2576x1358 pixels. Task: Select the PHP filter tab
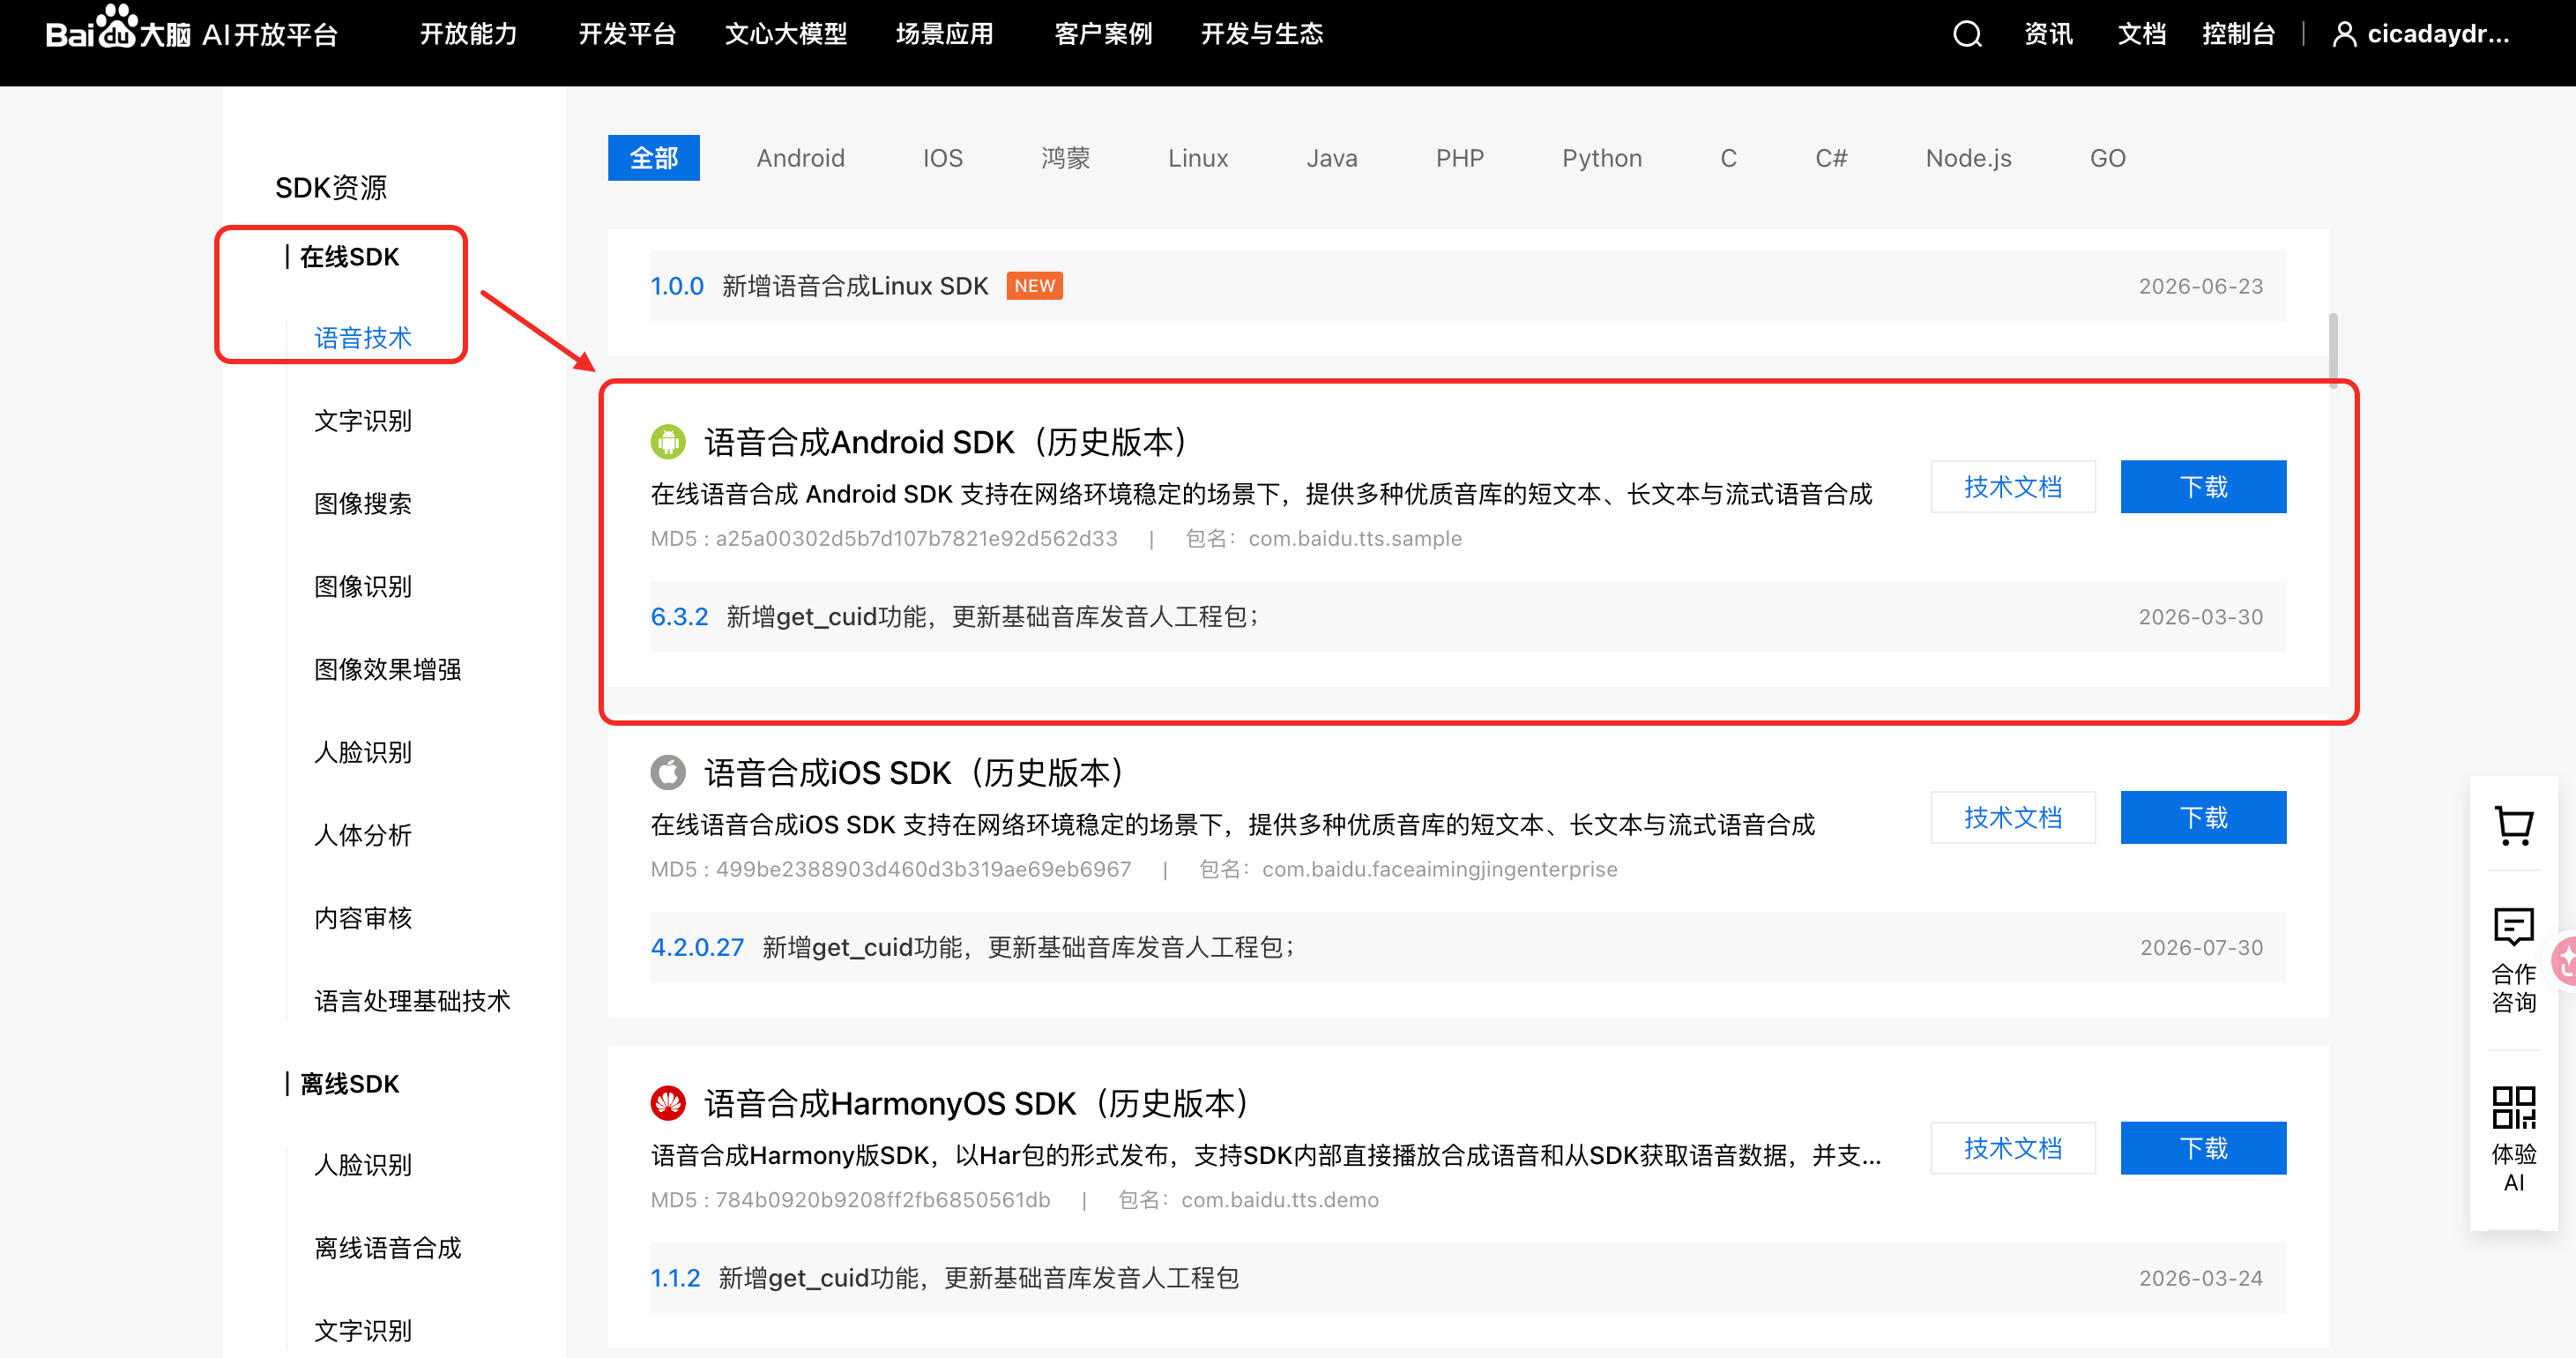(x=1460, y=158)
